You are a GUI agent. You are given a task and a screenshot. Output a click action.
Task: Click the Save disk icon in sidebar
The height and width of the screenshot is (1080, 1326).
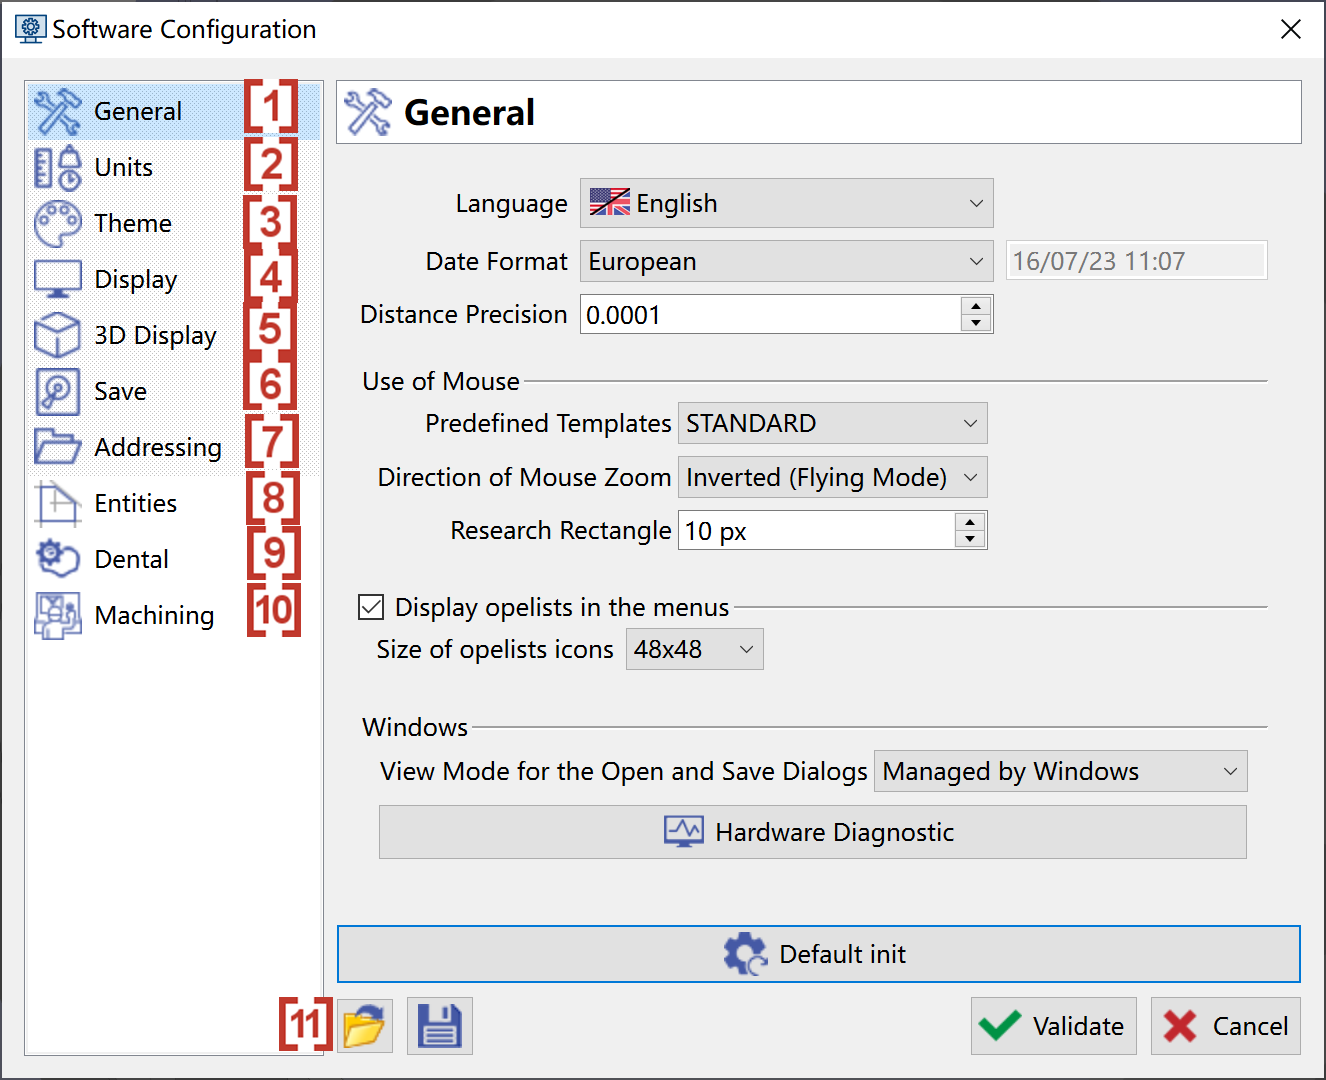pyautogui.click(x=57, y=392)
